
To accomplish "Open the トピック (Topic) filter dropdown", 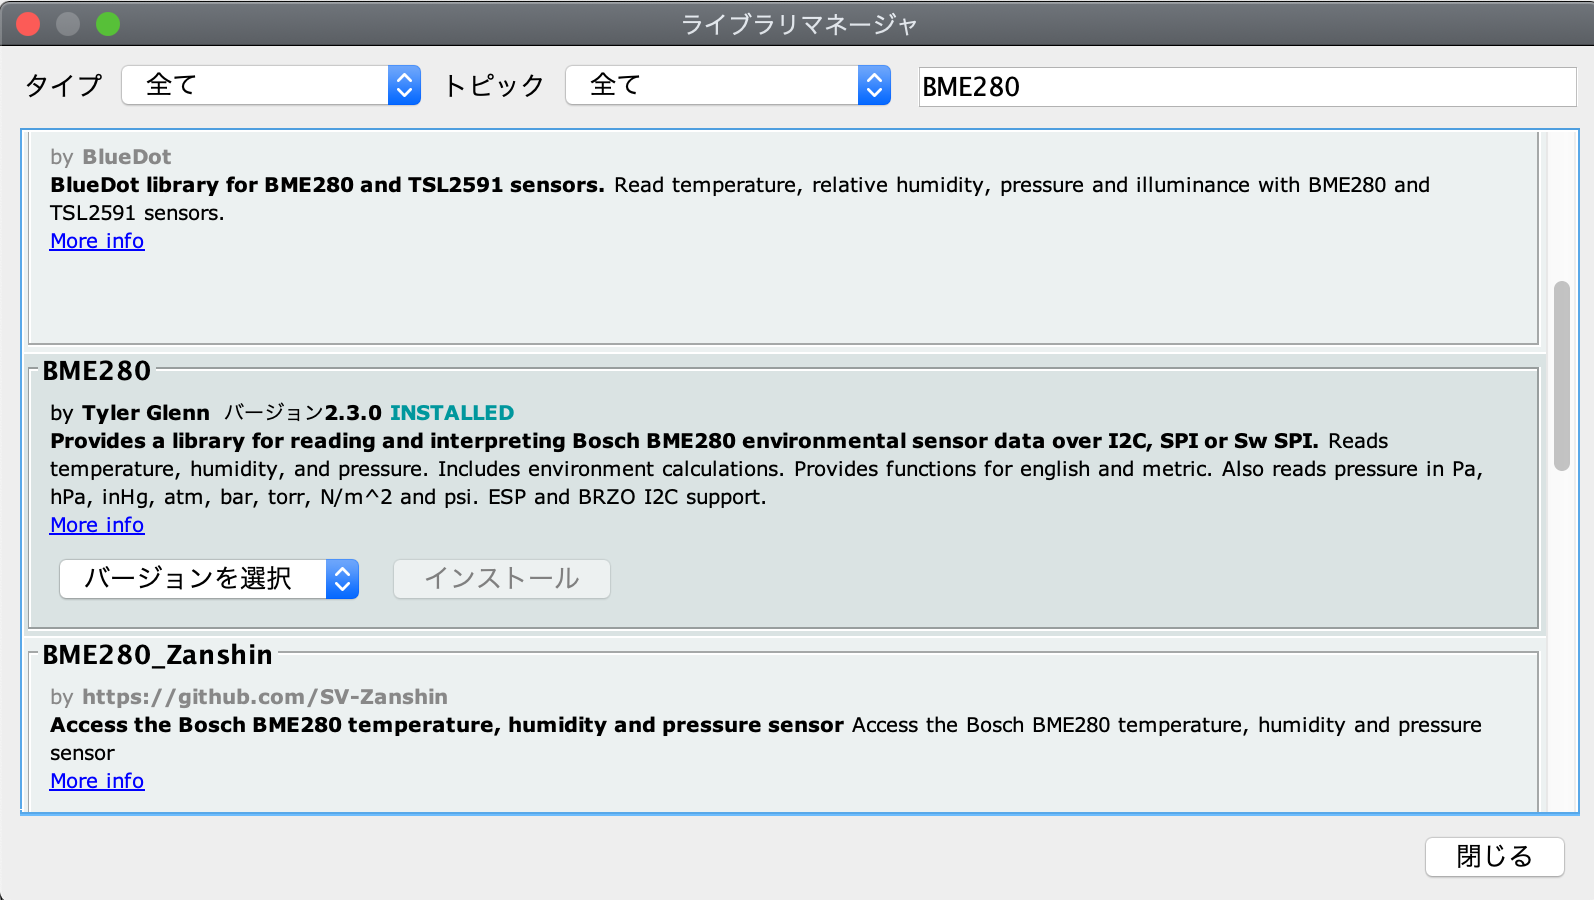I will pyautogui.click(x=727, y=86).
